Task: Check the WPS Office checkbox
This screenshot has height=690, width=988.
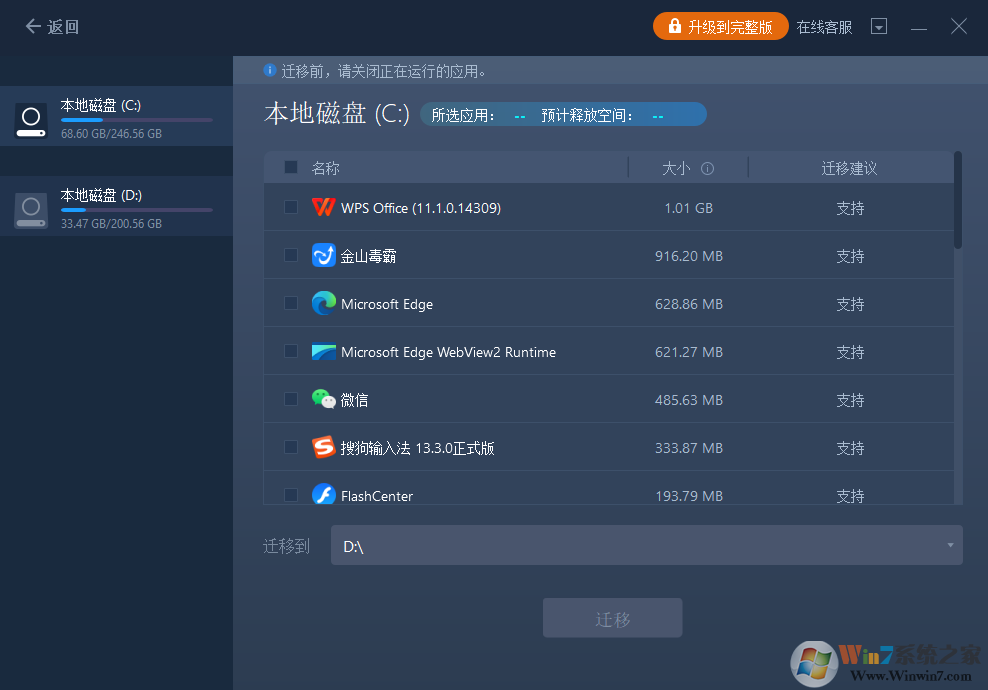Action: pyautogui.click(x=290, y=207)
